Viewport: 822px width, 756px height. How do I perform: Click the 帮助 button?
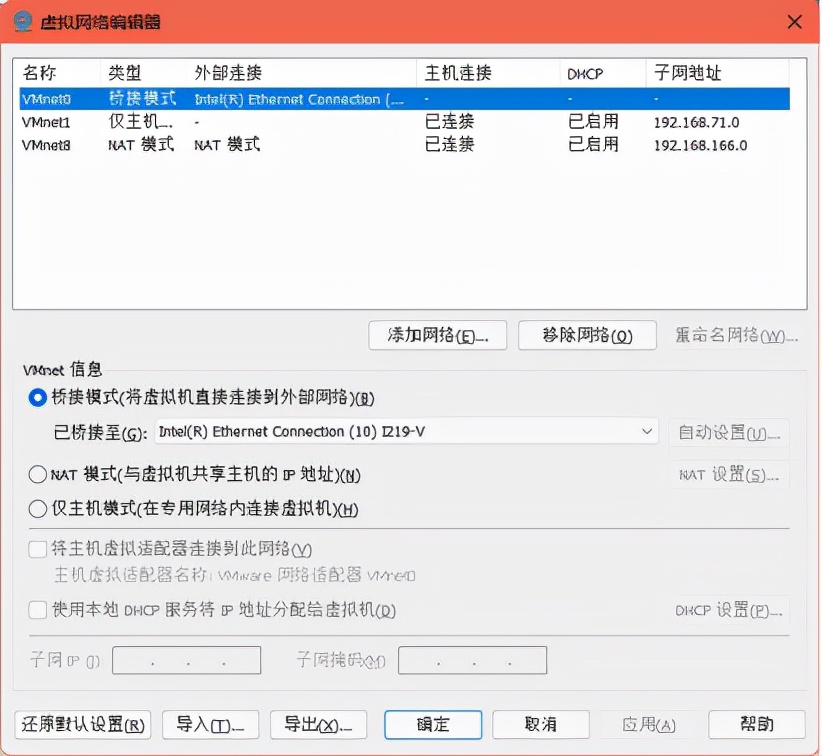point(757,724)
